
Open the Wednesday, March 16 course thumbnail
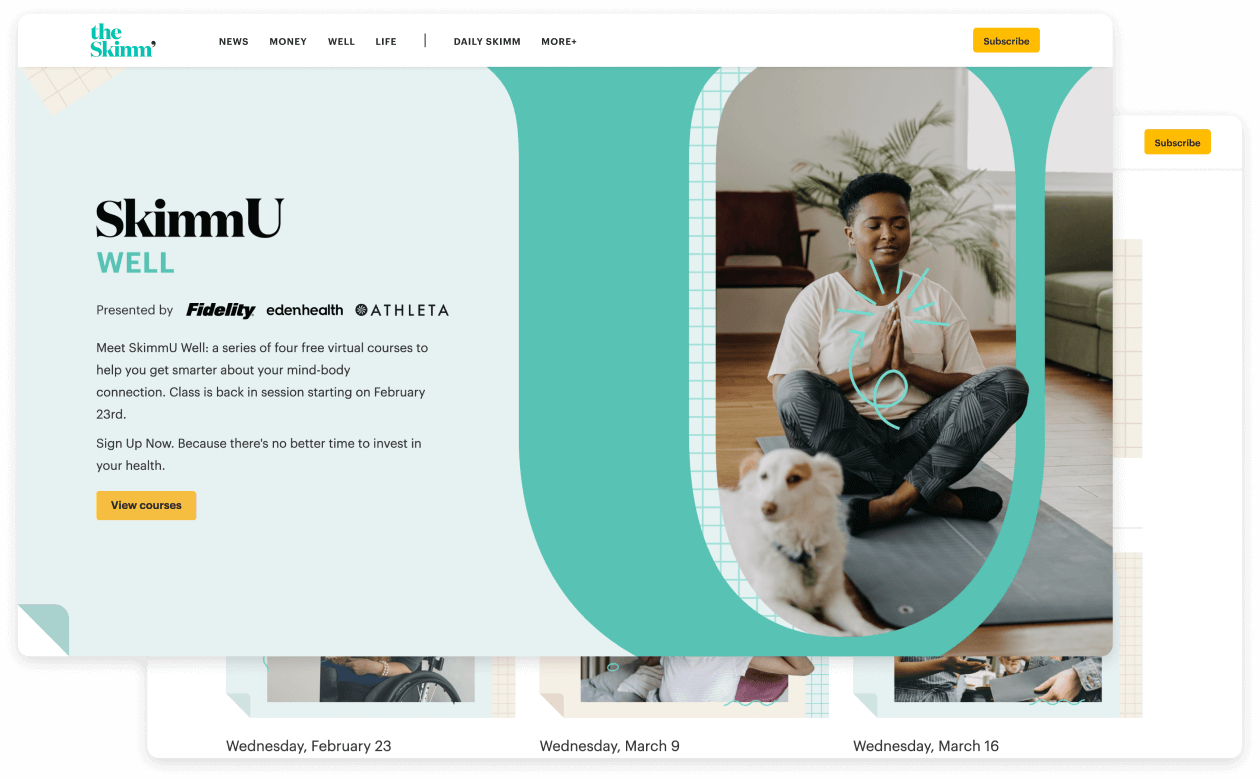(x=997, y=680)
